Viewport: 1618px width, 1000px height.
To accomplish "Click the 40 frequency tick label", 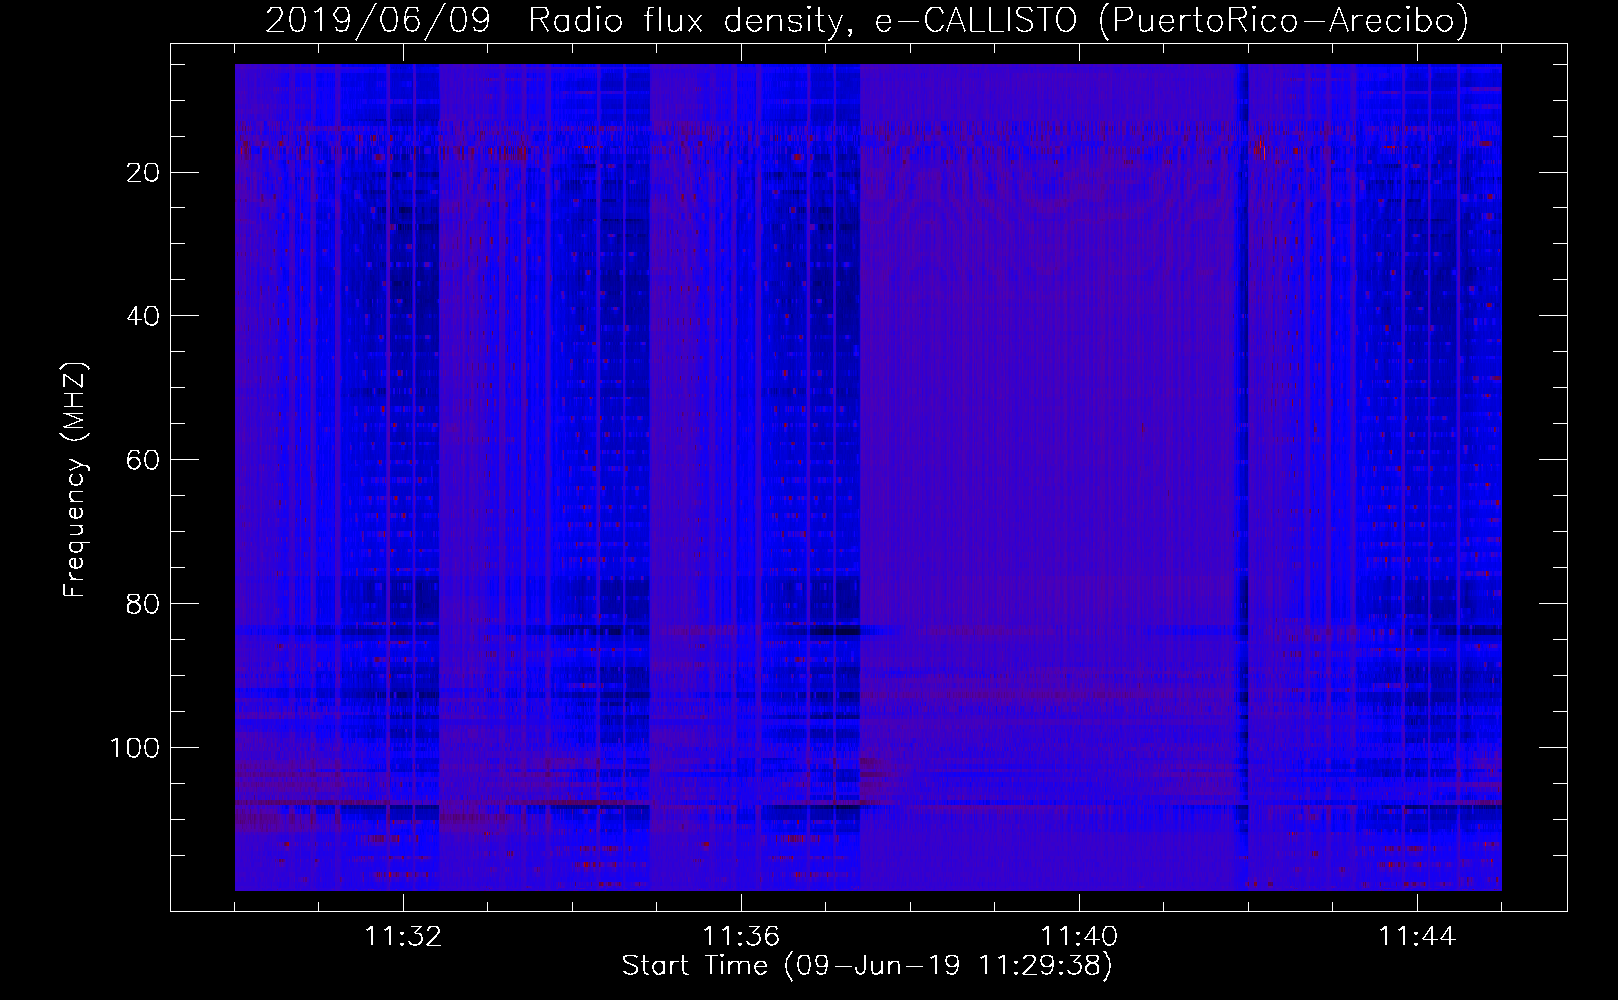I will [143, 317].
